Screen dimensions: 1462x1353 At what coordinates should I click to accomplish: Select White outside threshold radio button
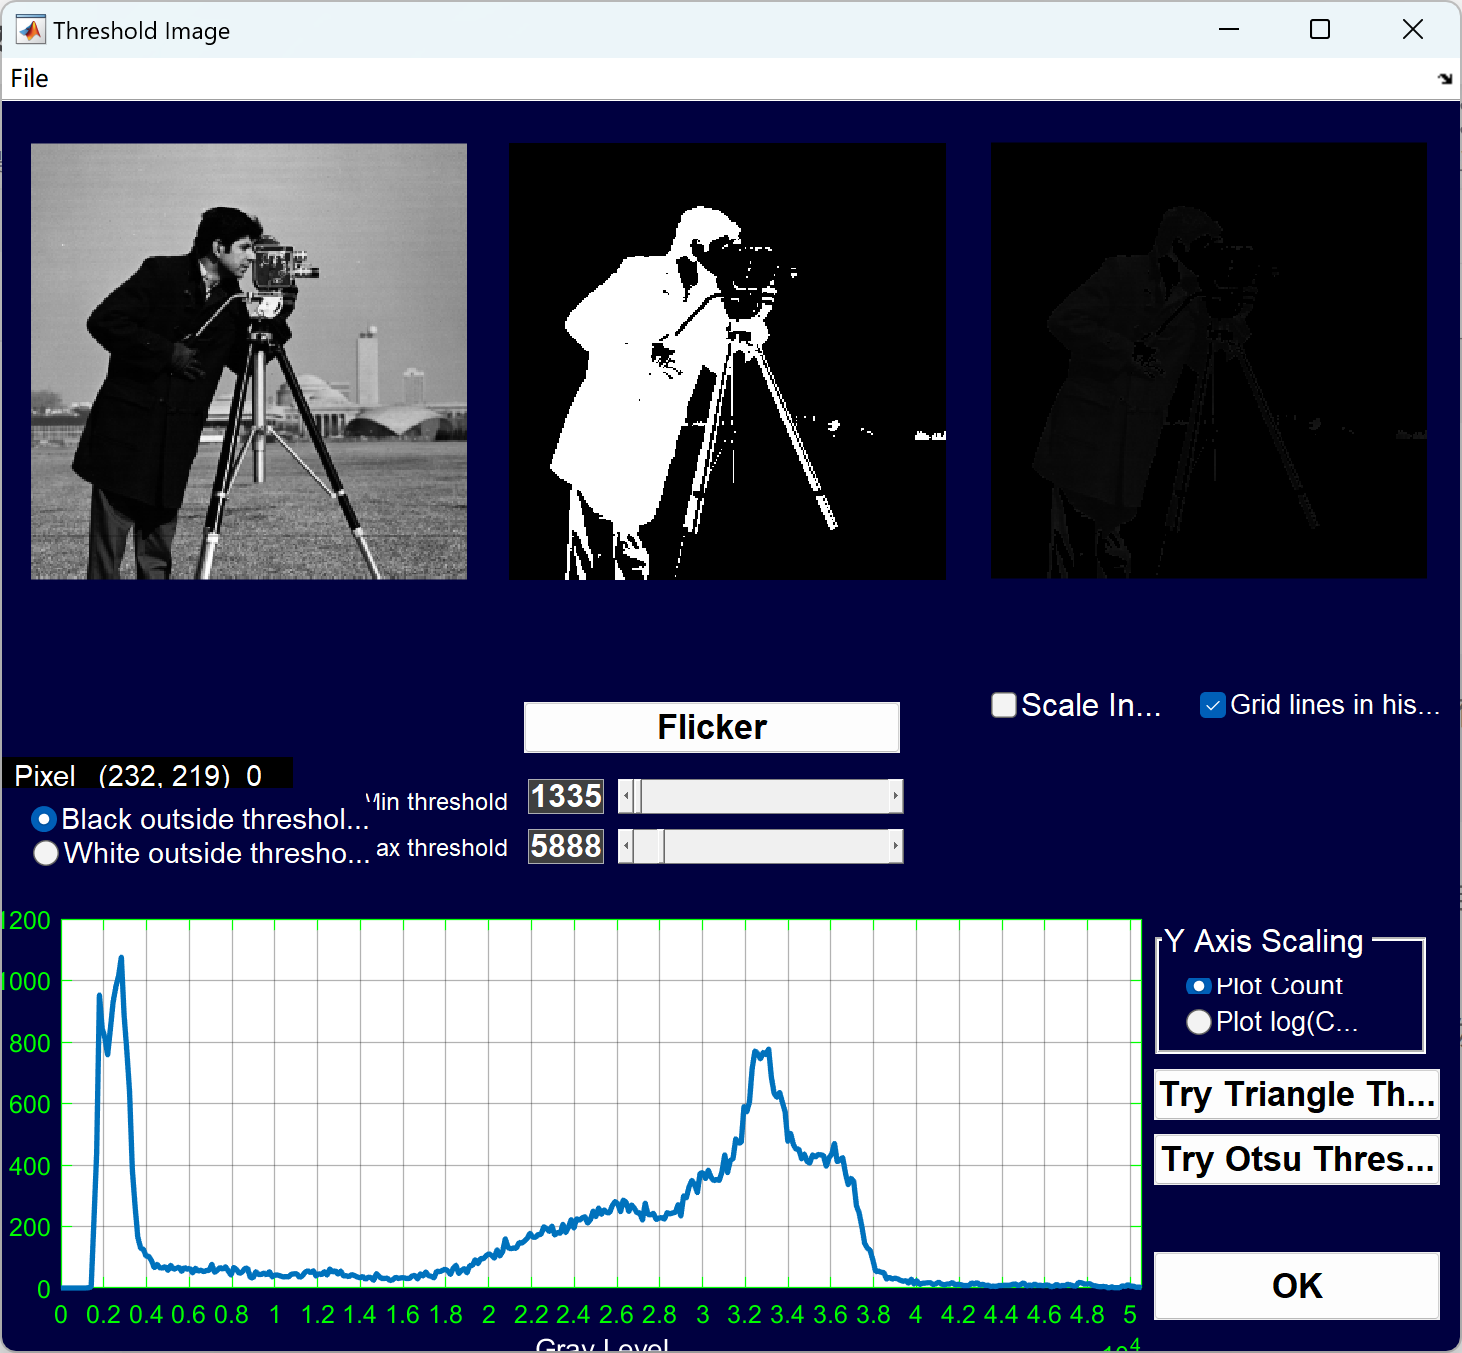[45, 853]
